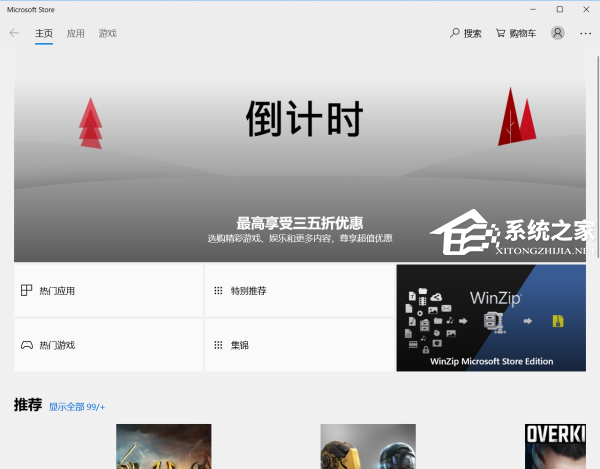The height and width of the screenshot is (469, 600).
Task: Switch to the 游戏 tab
Action: pyautogui.click(x=108, y=34)
